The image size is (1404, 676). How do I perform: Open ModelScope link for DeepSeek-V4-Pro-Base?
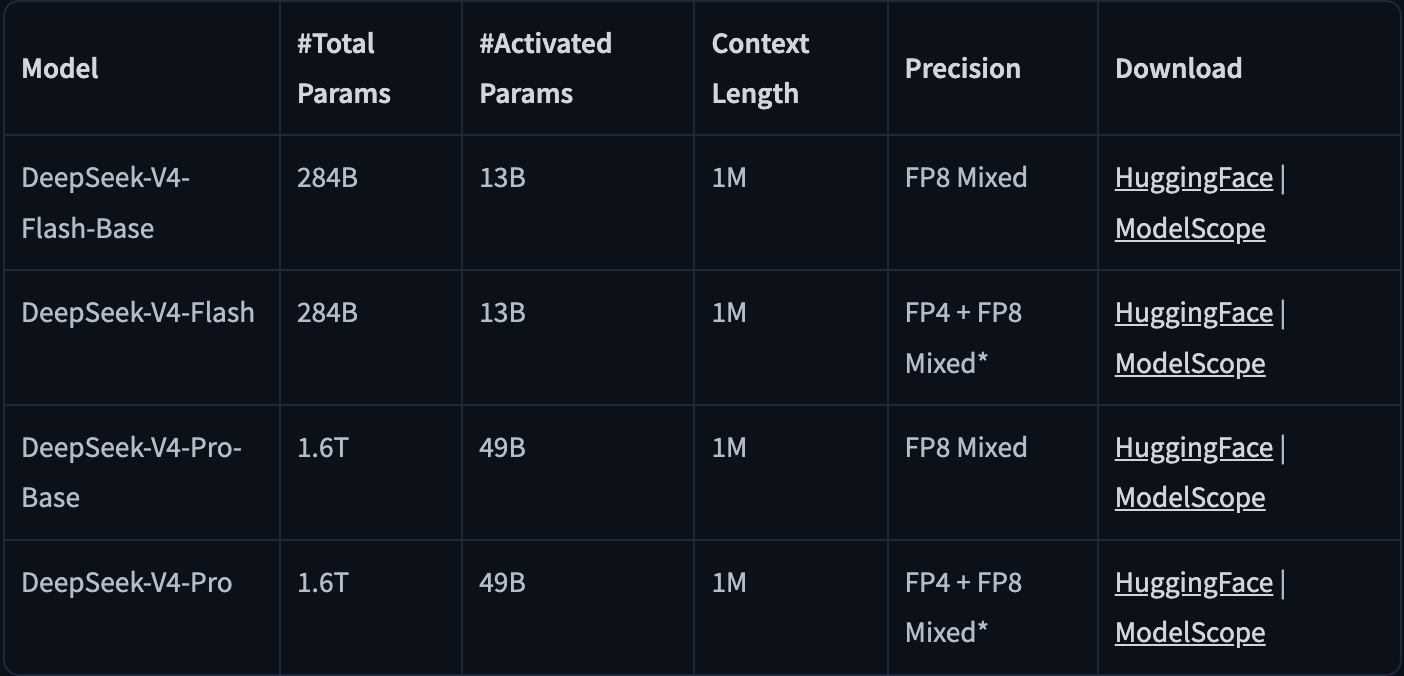[1190, 498]
